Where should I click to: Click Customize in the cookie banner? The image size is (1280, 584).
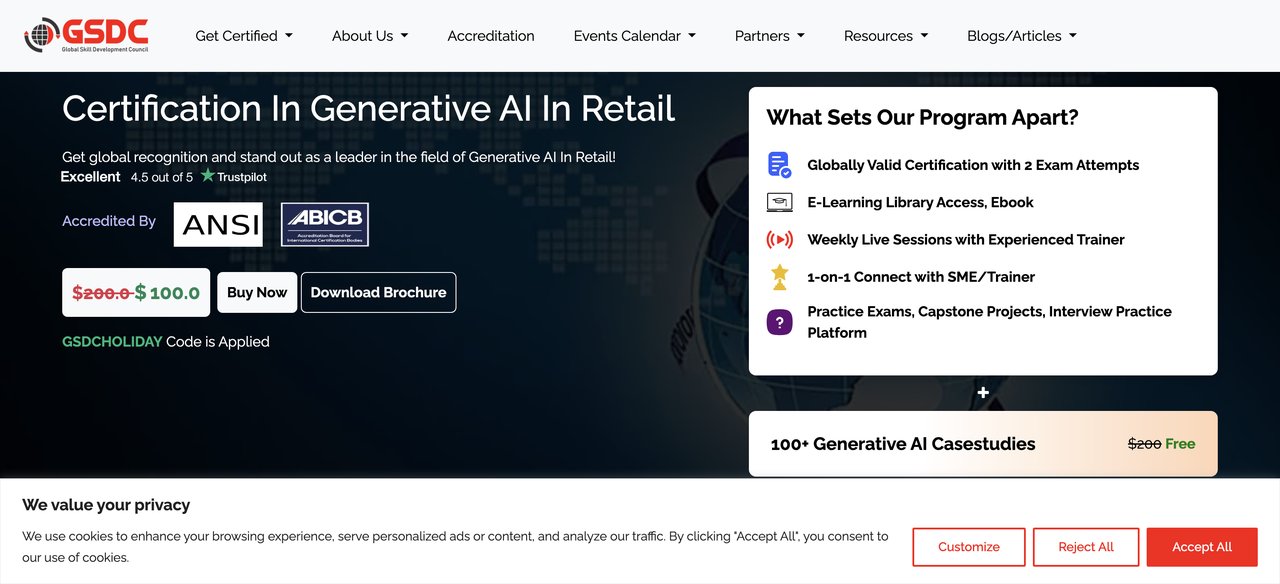coord(969,547)
